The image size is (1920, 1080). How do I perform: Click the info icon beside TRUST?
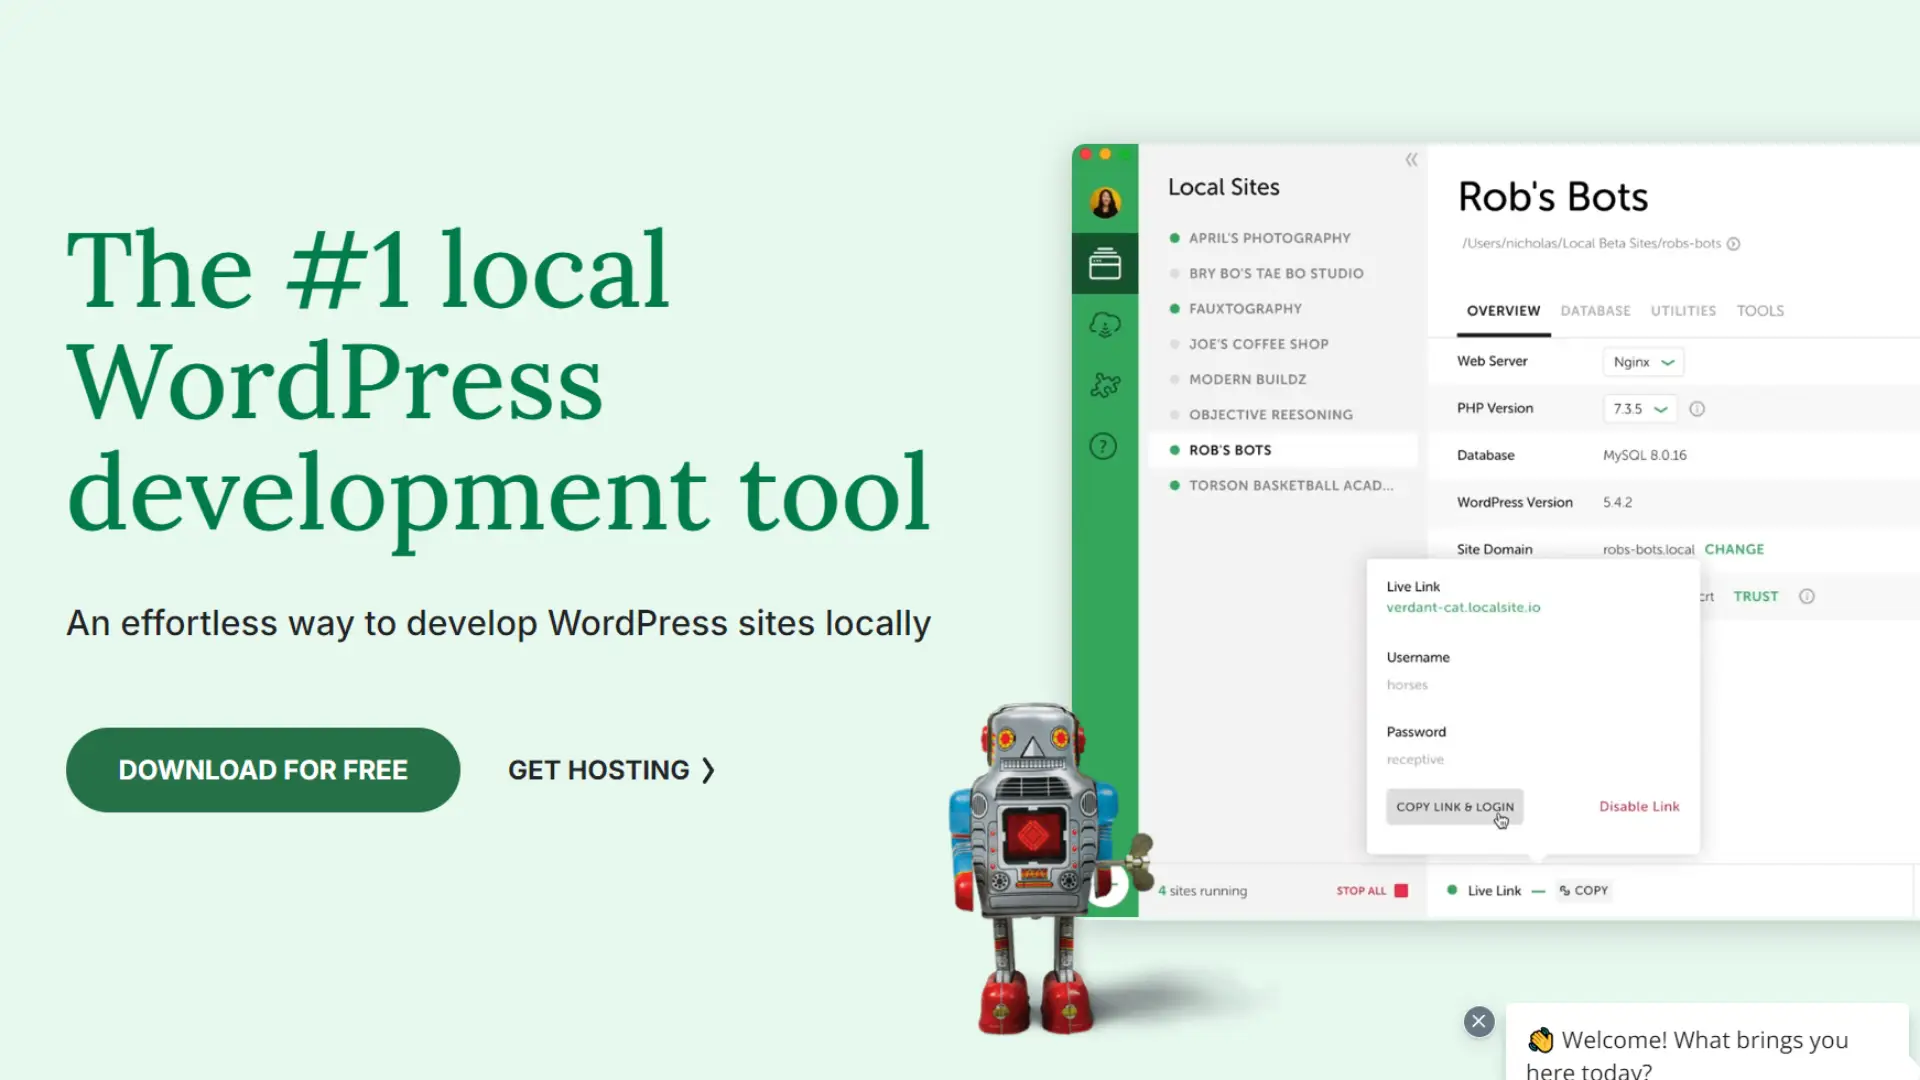pyautogui.click(x=1807, y=596)
